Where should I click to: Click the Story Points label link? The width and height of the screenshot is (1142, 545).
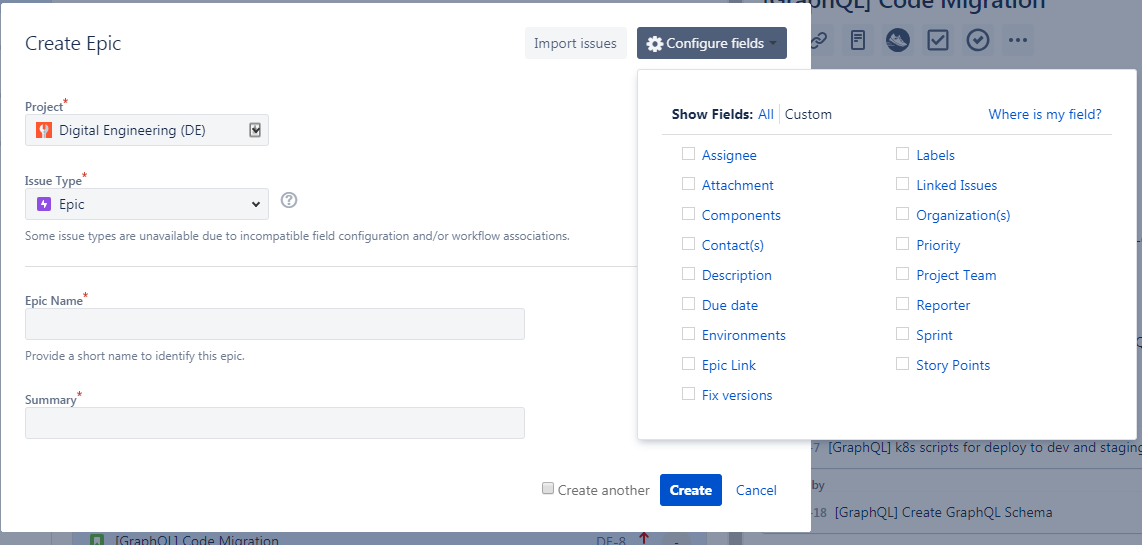pos(953,365)
